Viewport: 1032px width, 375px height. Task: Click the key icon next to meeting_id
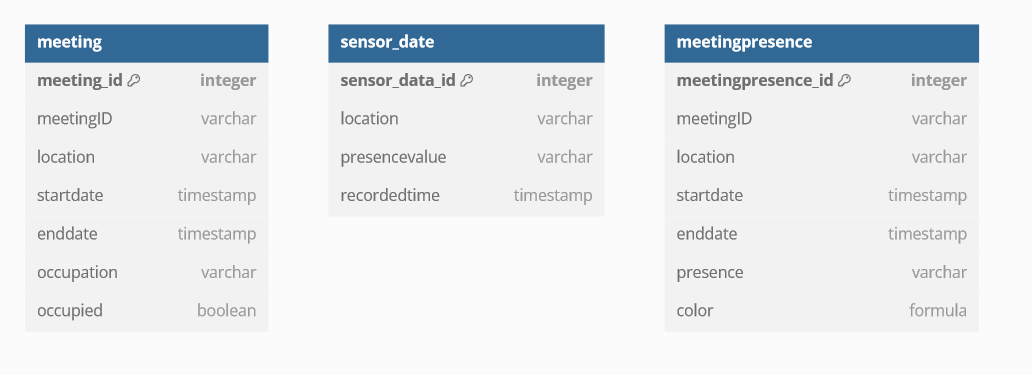coord(134,80)
